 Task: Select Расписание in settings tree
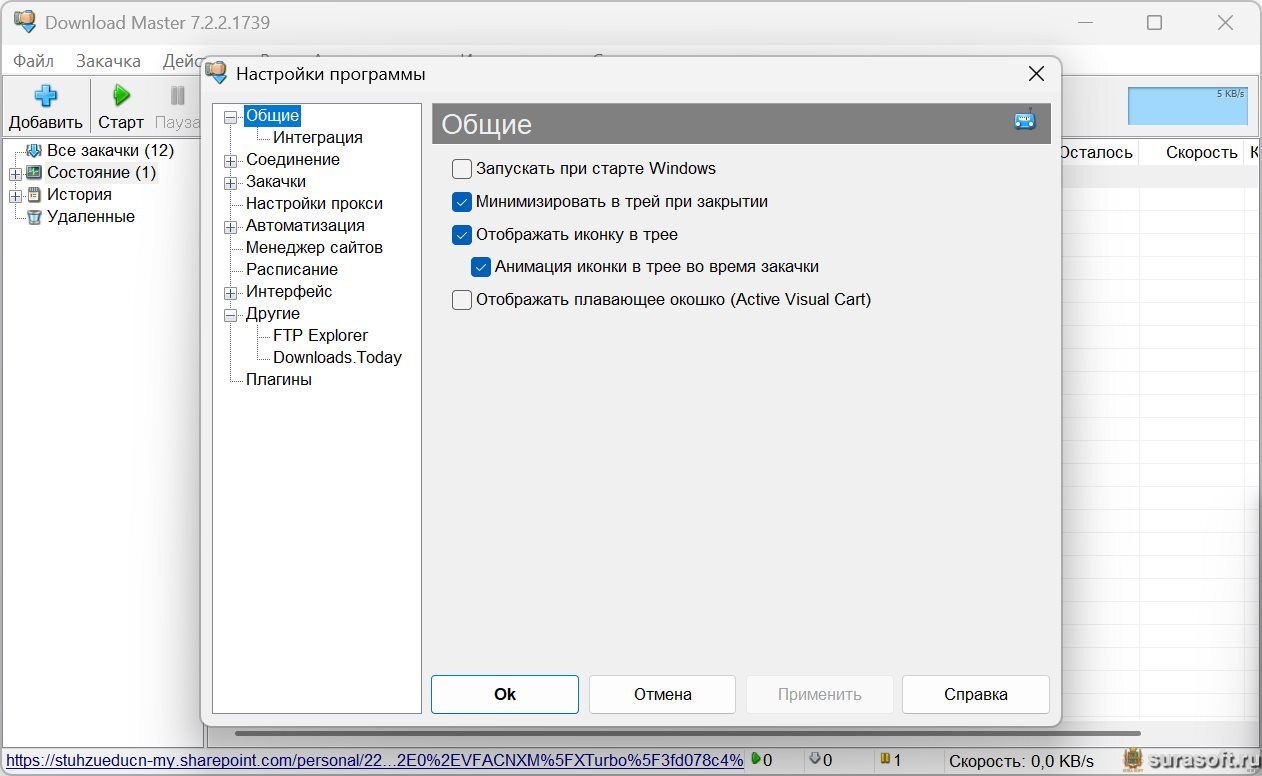pyautogui.click(x=292, y=270)
